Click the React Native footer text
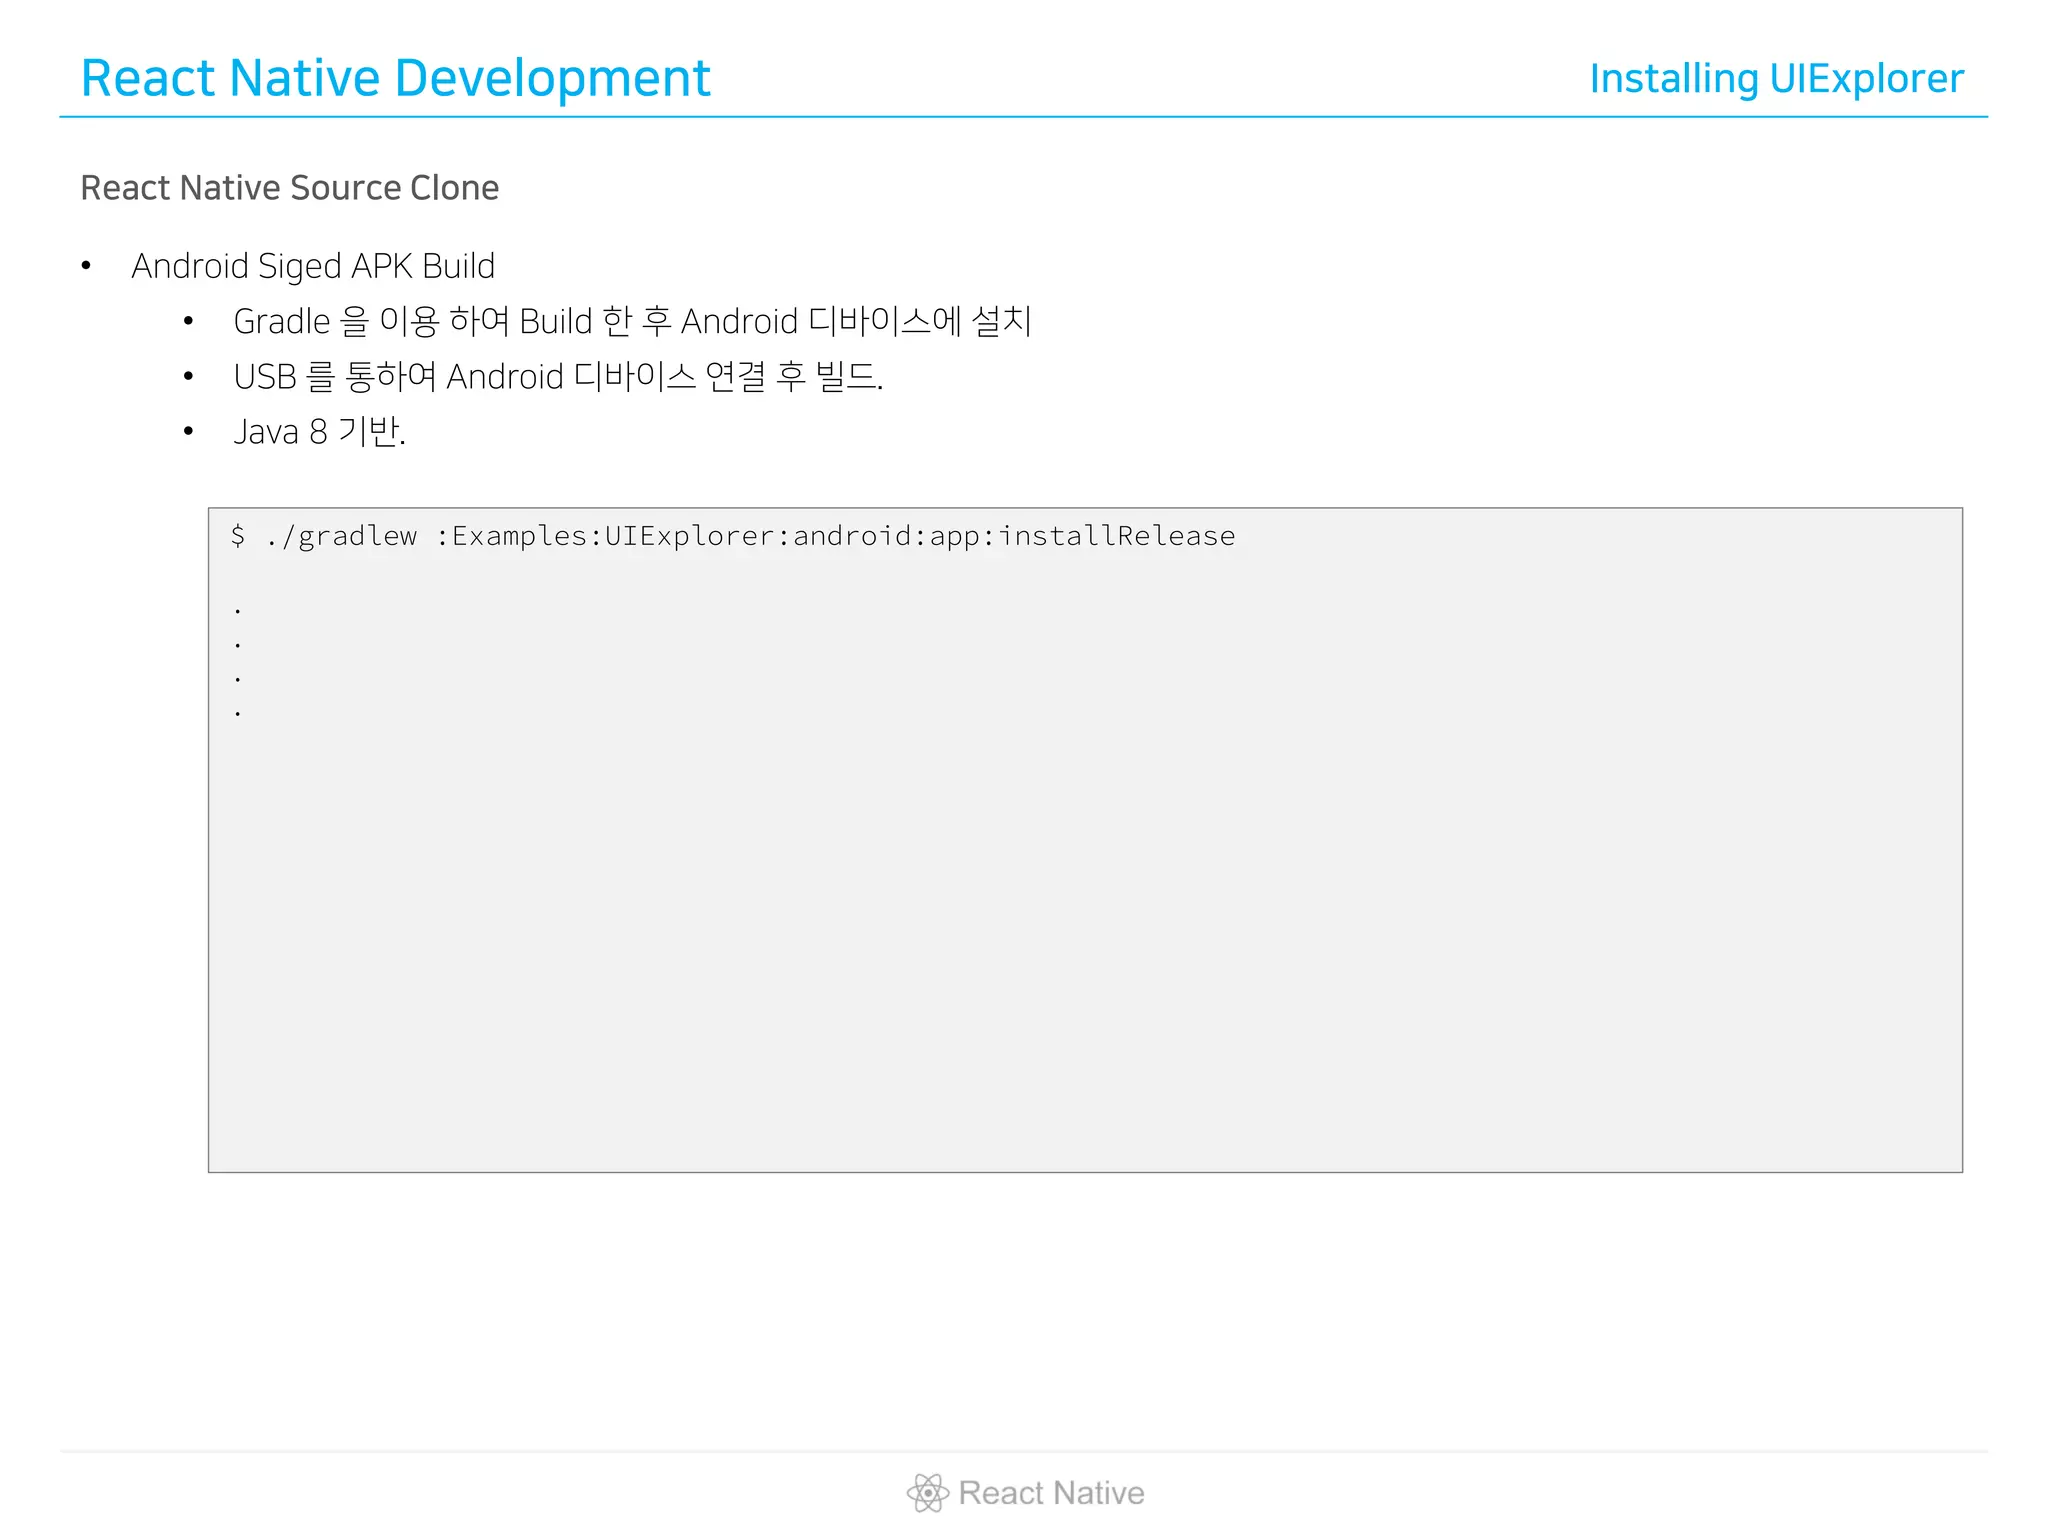 (x=1051, y=1493)
